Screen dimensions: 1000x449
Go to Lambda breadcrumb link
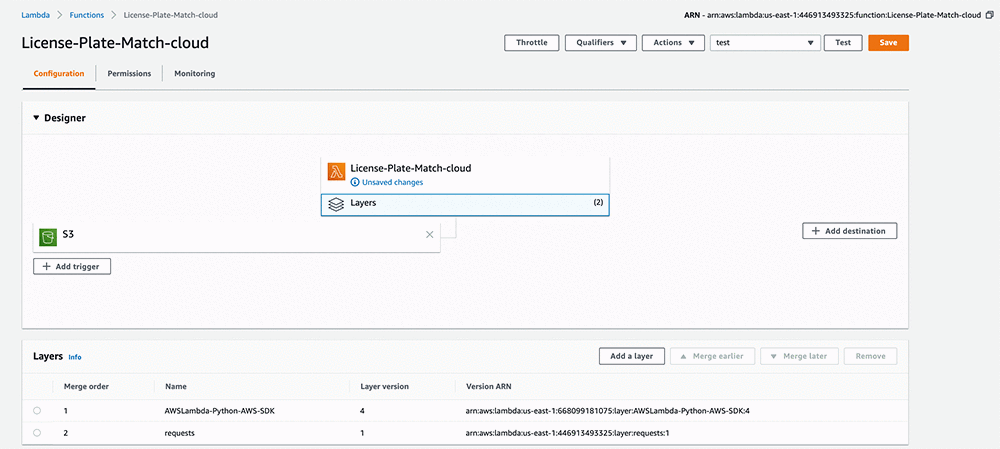tap(35, 15)
